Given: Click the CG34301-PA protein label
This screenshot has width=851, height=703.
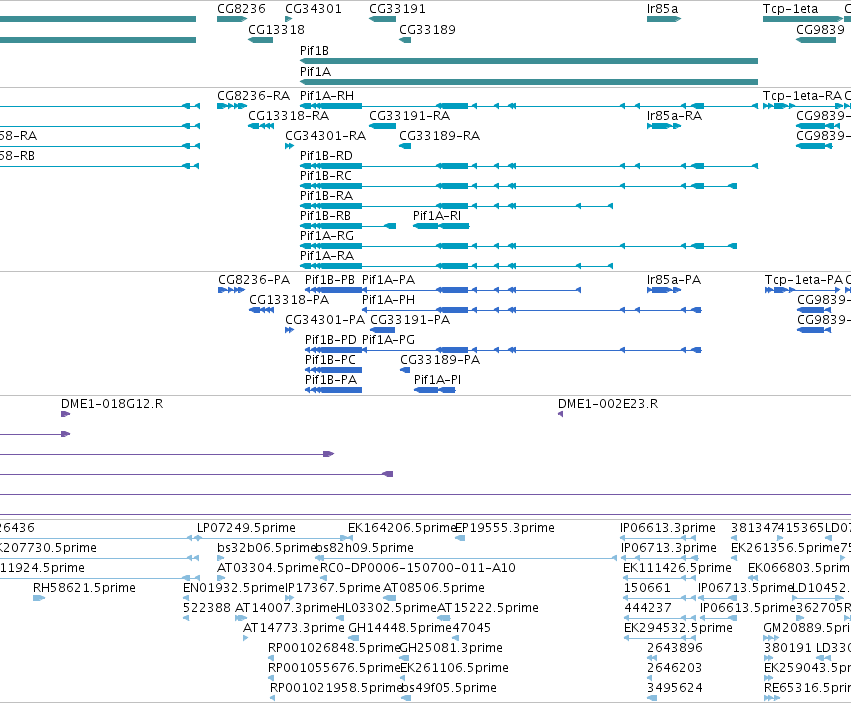Looking at the screenshot, I should coord(325,320).
